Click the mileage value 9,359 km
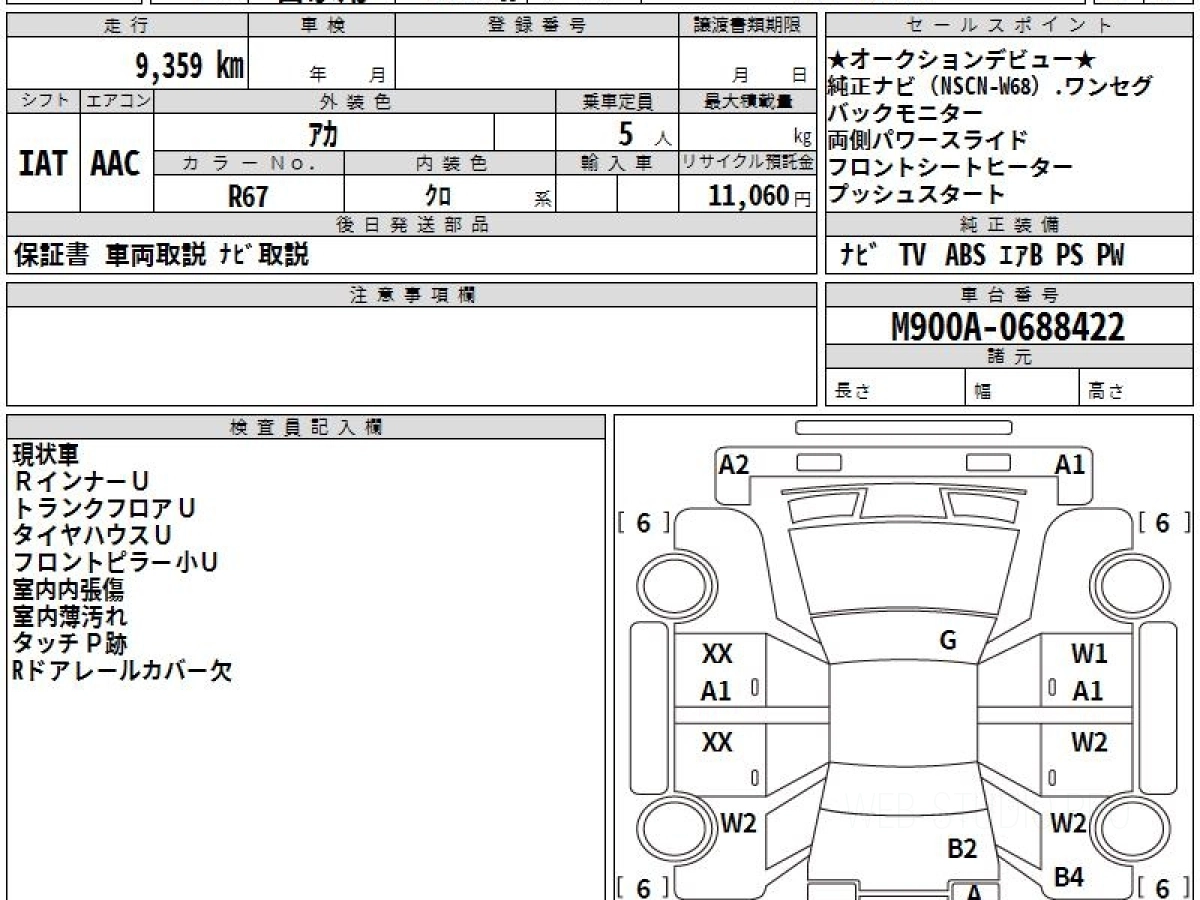Image resolution: width=1200 pixels, height=900 pixels. click(x=190, y=66)
